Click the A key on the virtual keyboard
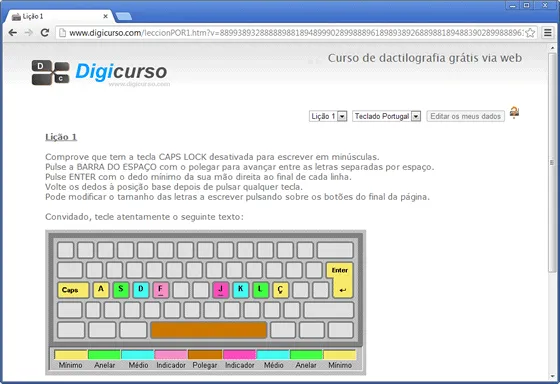 pos(101,290)
